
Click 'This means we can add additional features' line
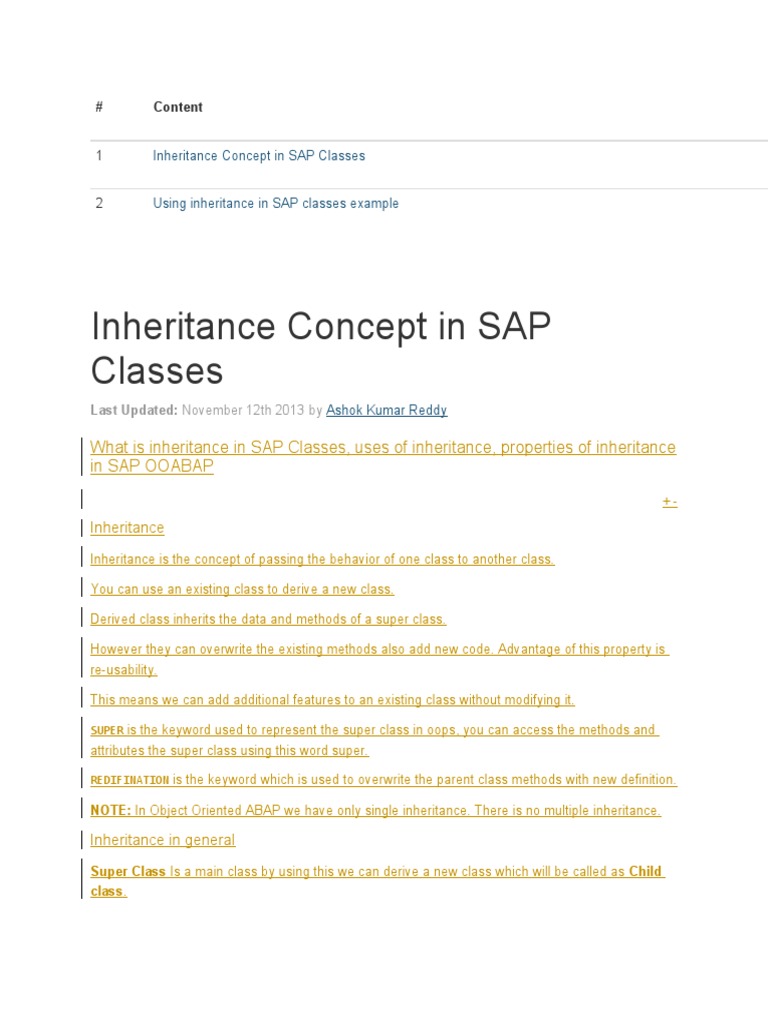click(332, 700)
